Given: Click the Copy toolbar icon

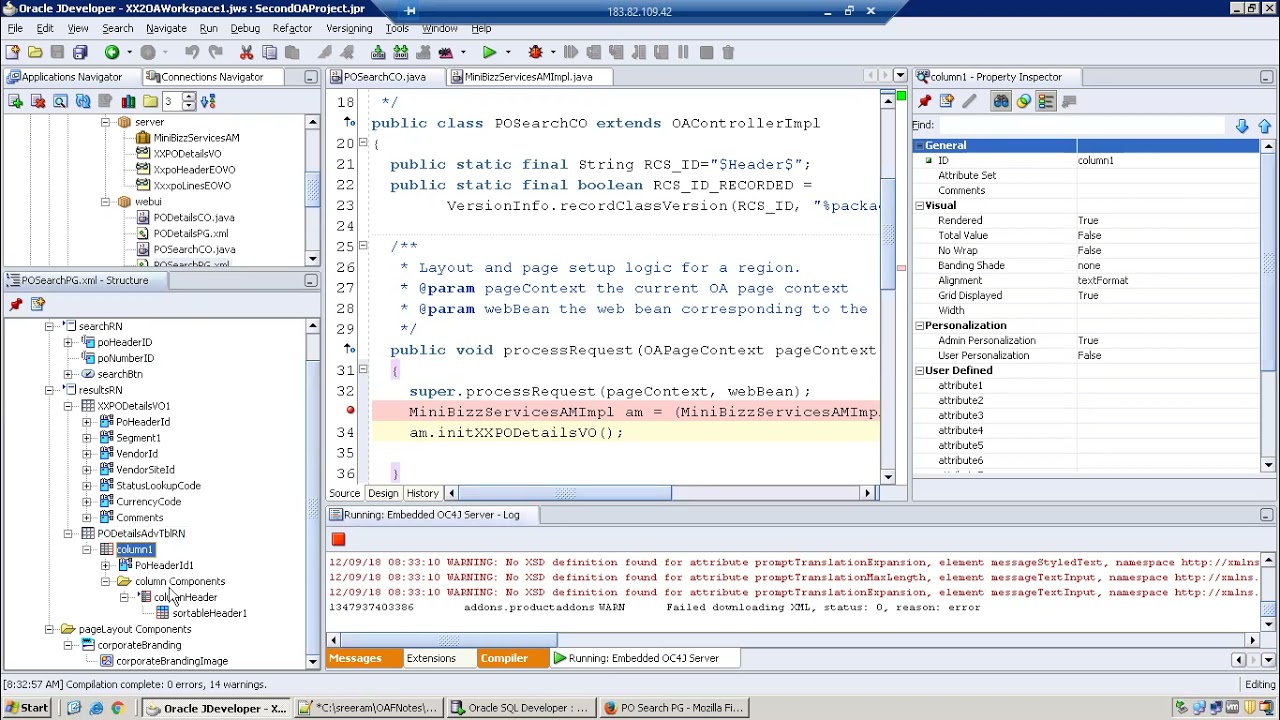Looking at the screenshot, I should click(x=269, y=52).
